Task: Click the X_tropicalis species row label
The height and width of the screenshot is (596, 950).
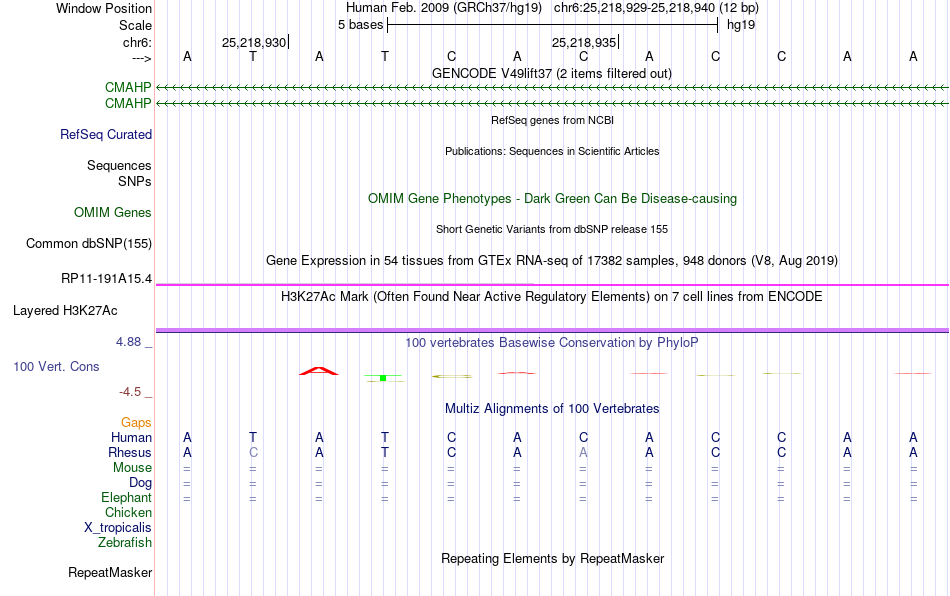Action: [x=118, y=528]
